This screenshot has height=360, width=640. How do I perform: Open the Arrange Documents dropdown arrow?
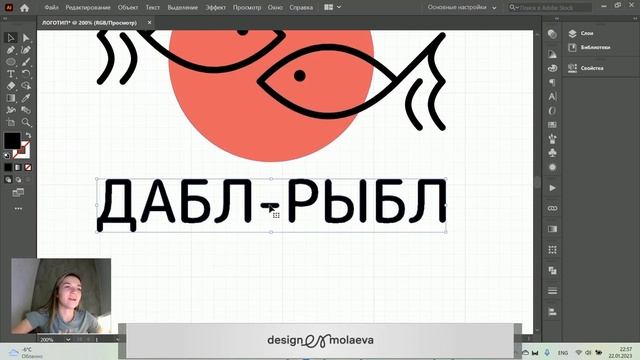[339, 7]
